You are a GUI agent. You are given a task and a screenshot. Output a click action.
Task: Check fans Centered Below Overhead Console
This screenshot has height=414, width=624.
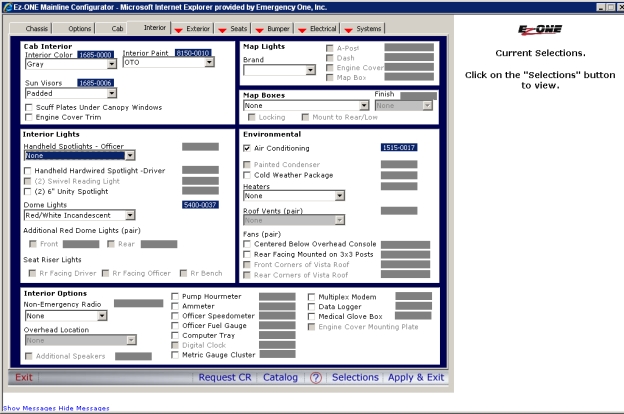(247, 244)
